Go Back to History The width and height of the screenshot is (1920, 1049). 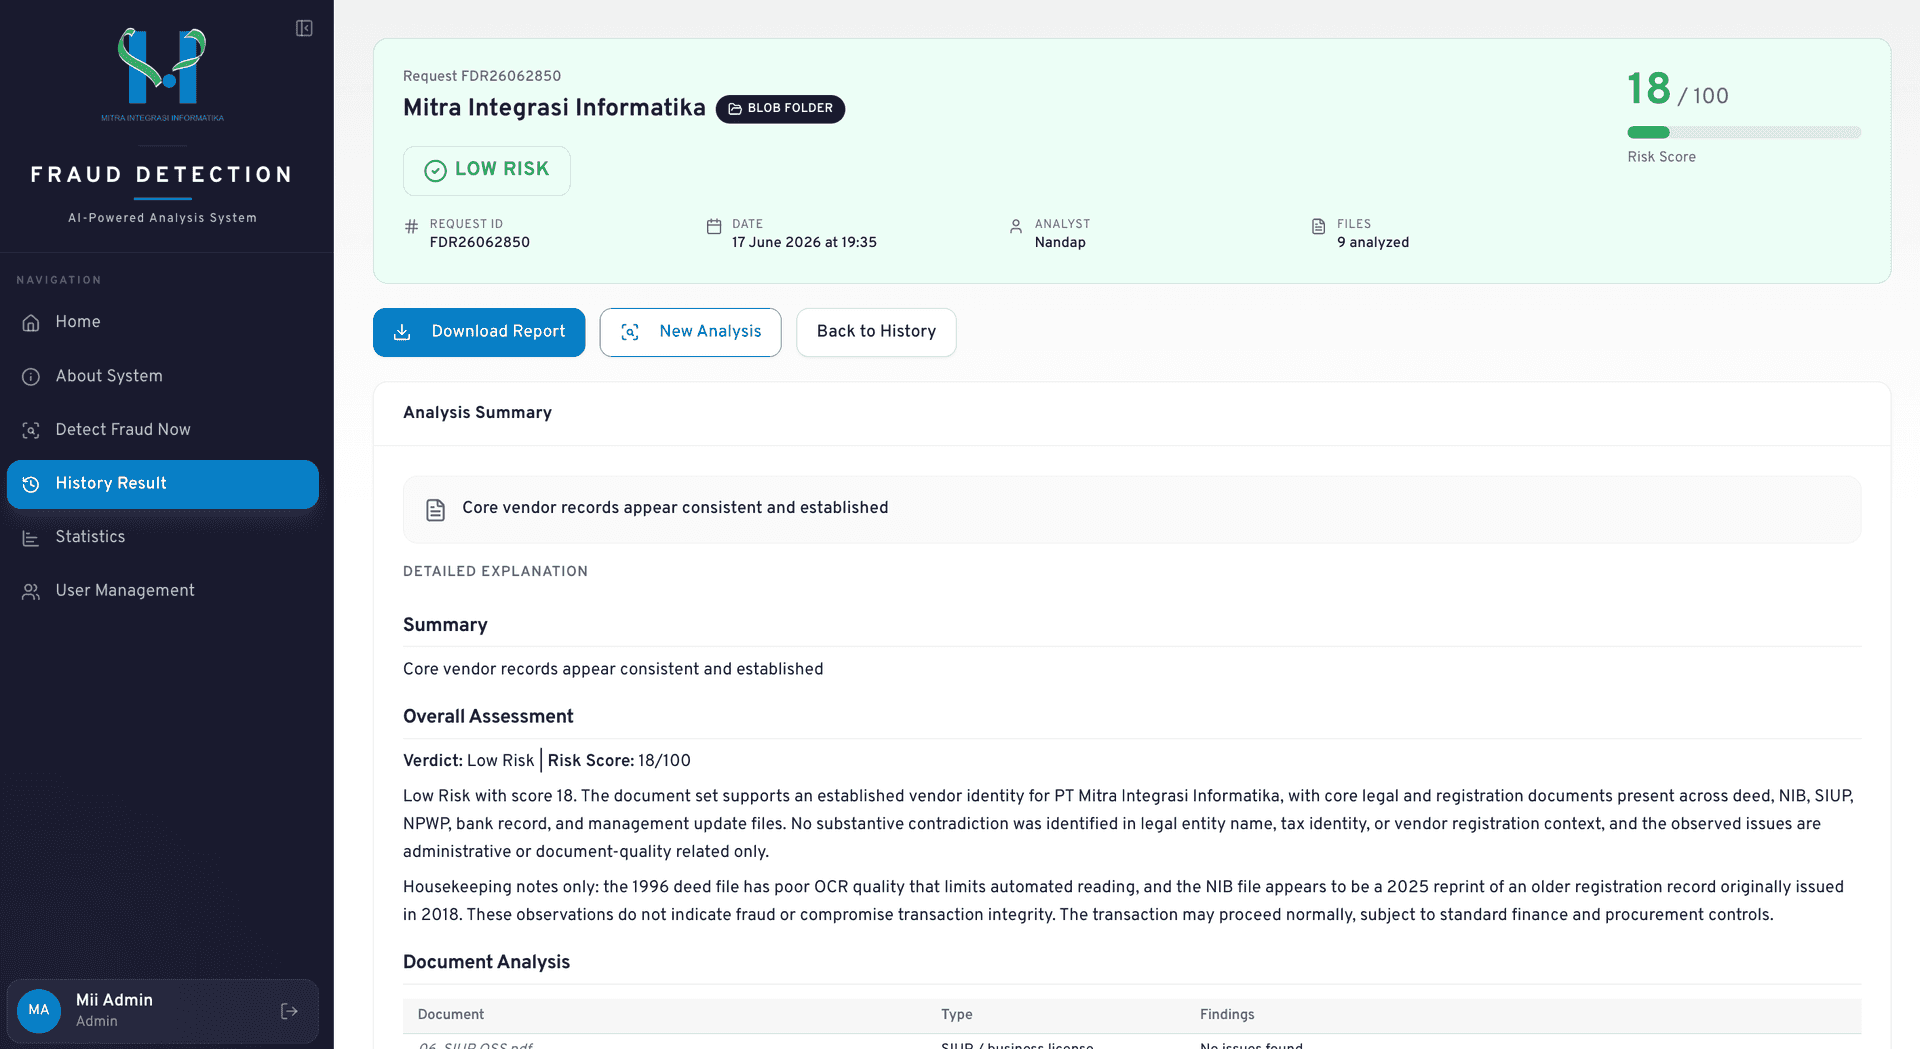[x=876, y=332]
